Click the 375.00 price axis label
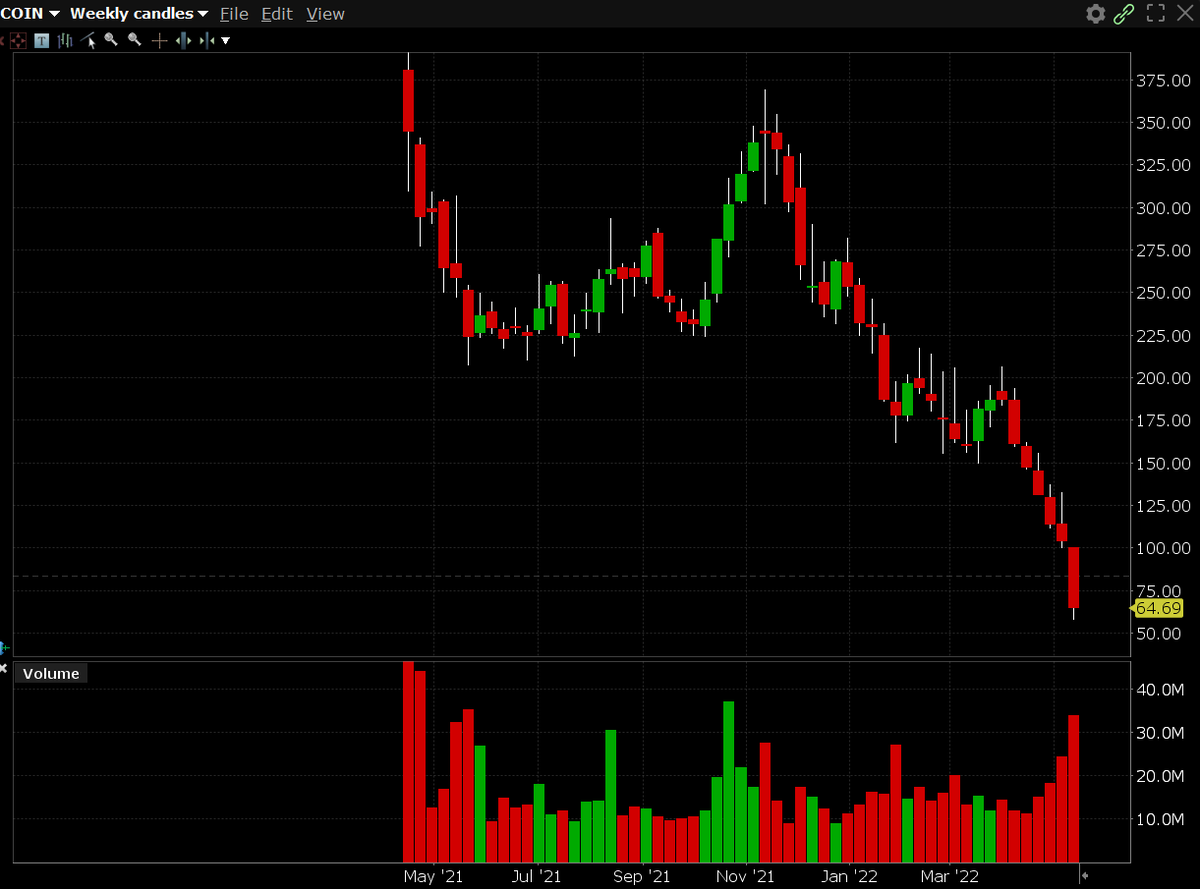The image size is (1200, 889). click(x=1164, y=80)
